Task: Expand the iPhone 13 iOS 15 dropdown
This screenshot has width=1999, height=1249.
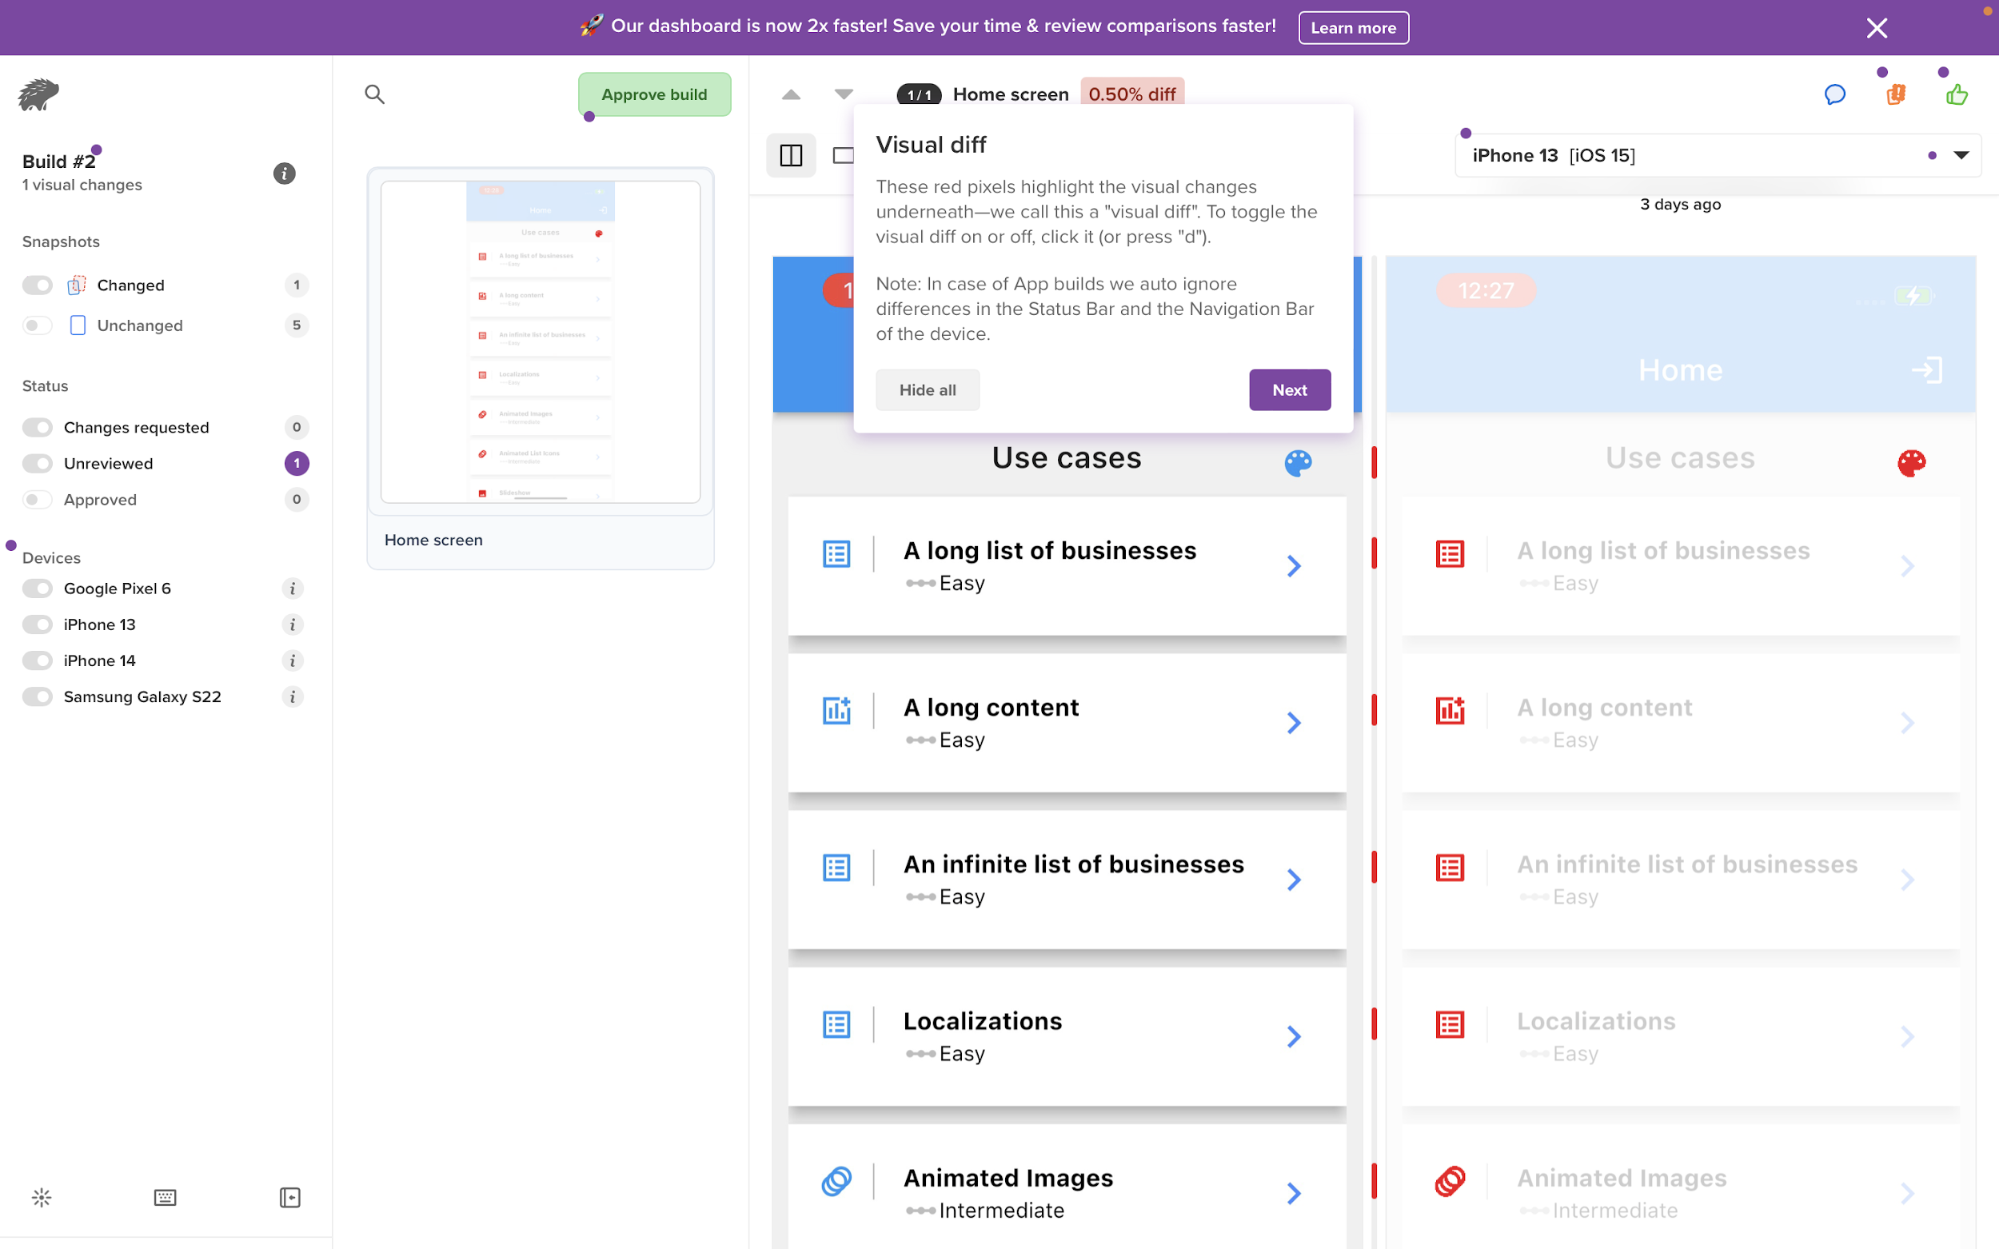Action: 1962,155
